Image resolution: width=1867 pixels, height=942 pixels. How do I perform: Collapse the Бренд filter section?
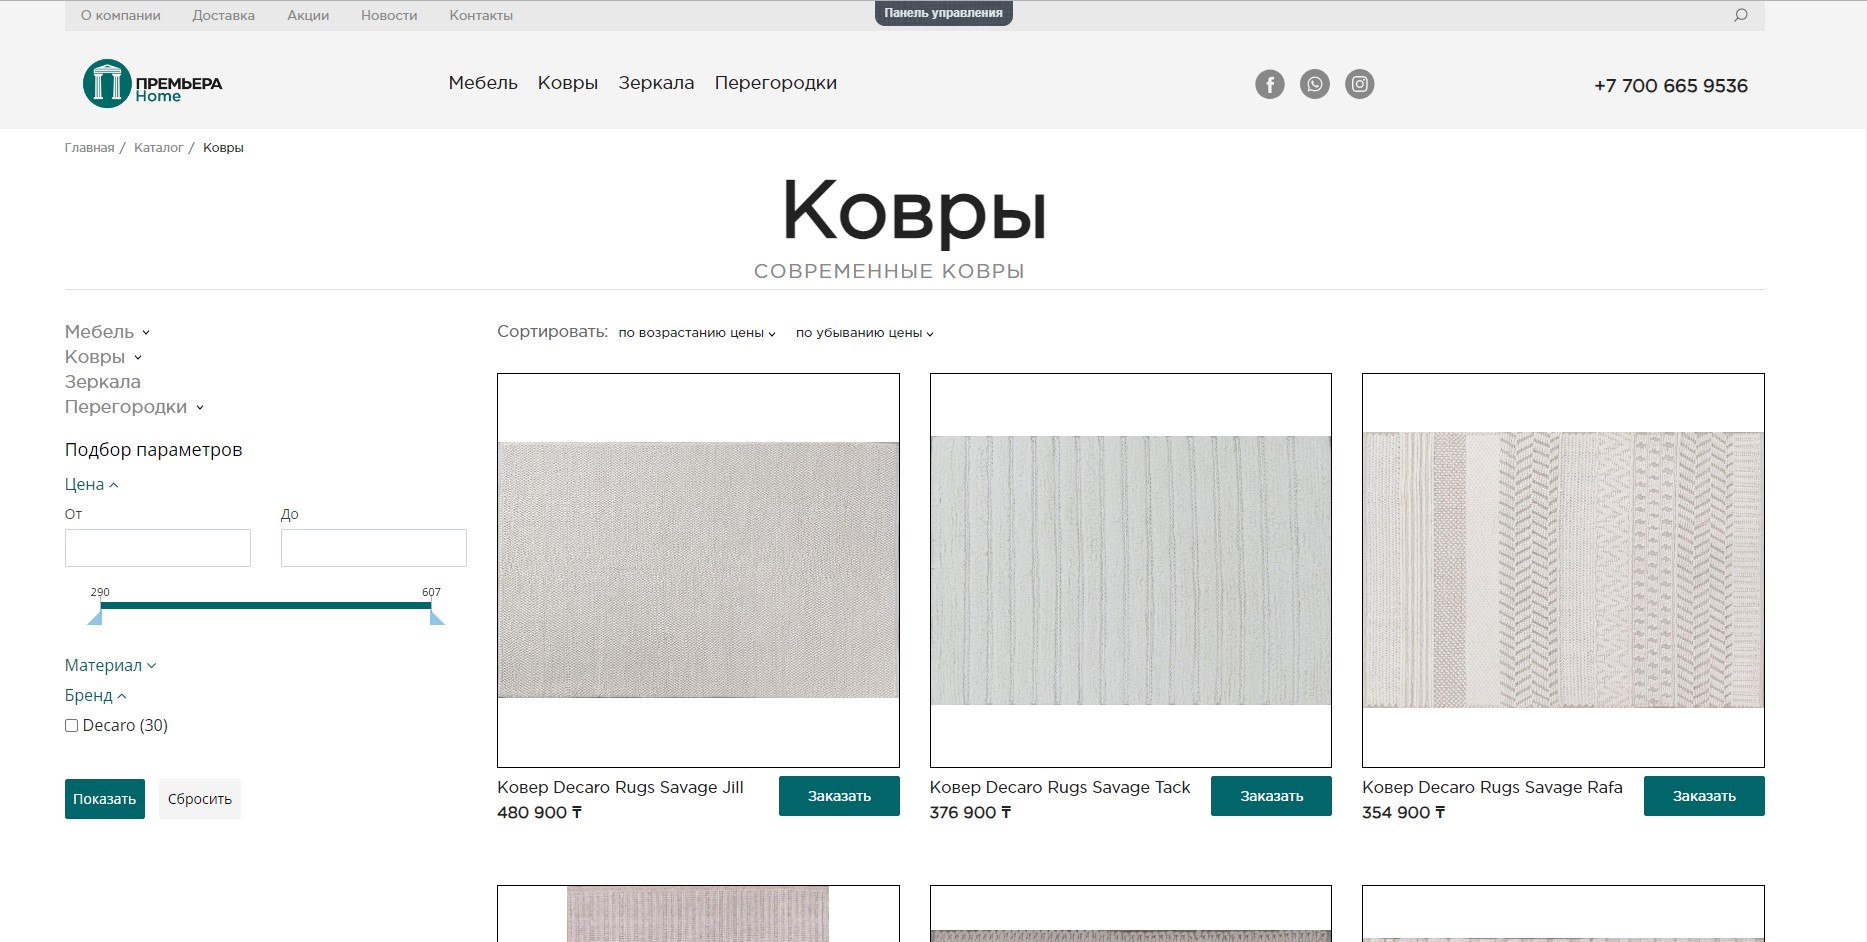tap(95, 696)
